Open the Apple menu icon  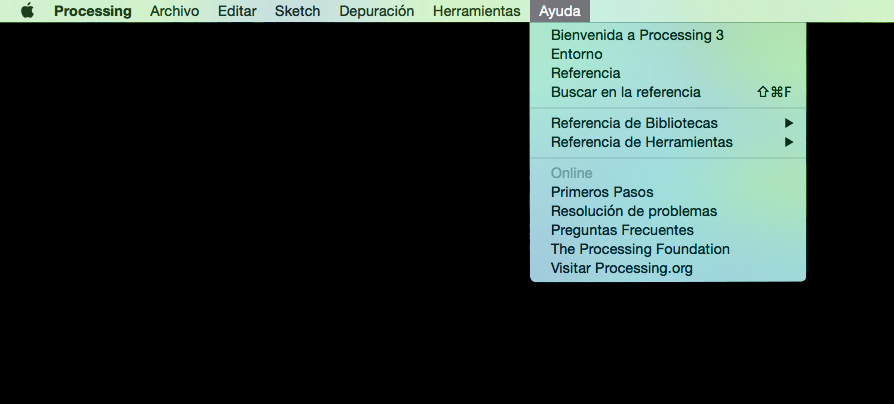[x=27, y=11]
